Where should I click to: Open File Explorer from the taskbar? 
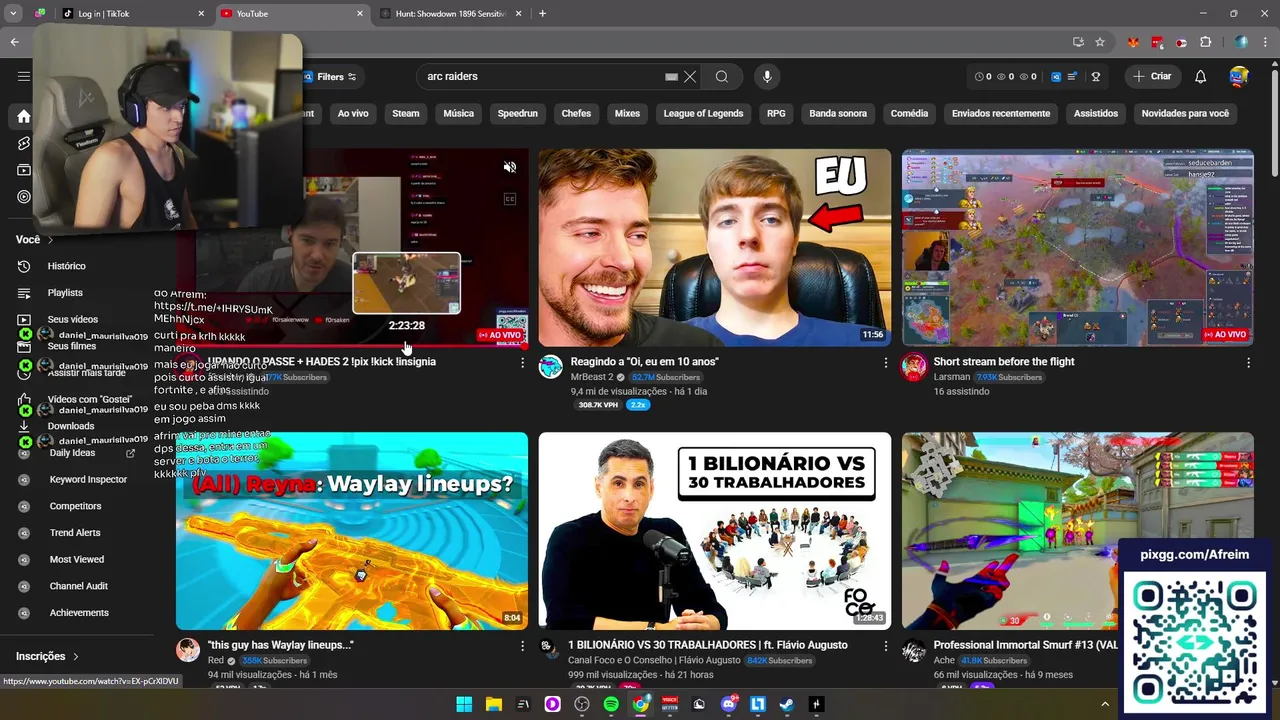pyautogui.click(x=493, y=704)
